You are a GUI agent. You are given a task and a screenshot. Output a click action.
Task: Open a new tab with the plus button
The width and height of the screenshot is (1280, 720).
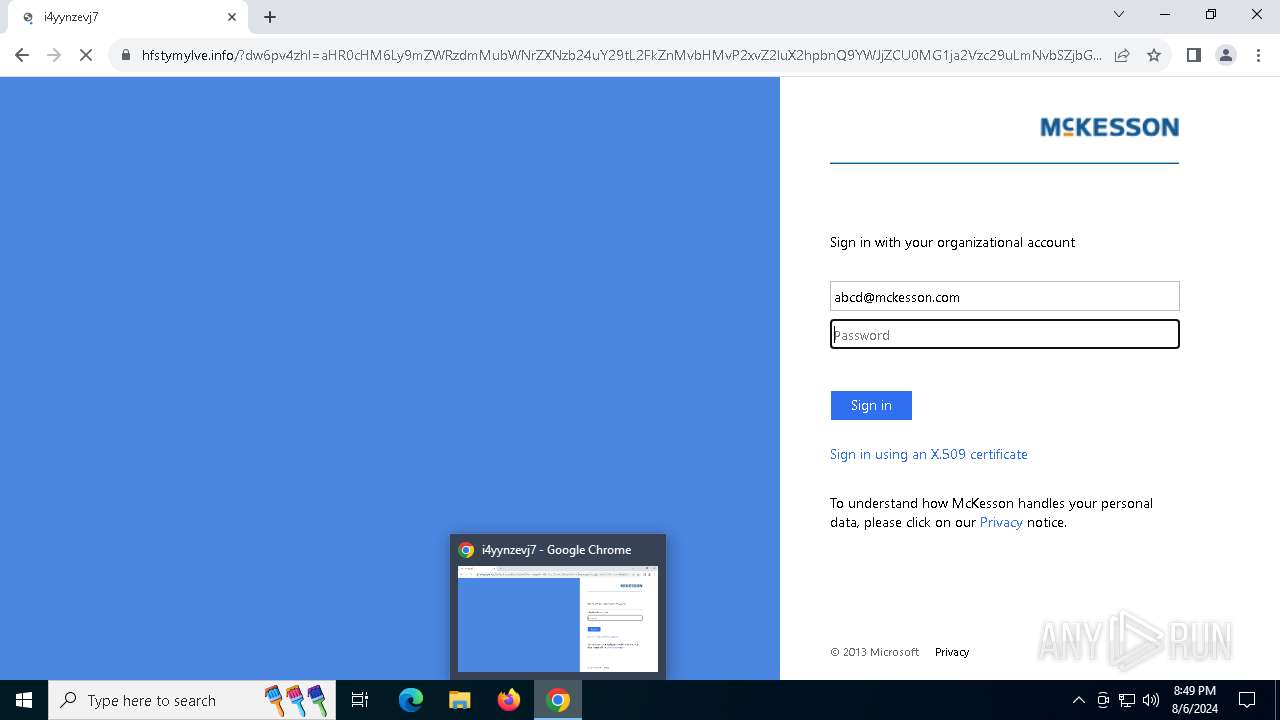(270, 17)
